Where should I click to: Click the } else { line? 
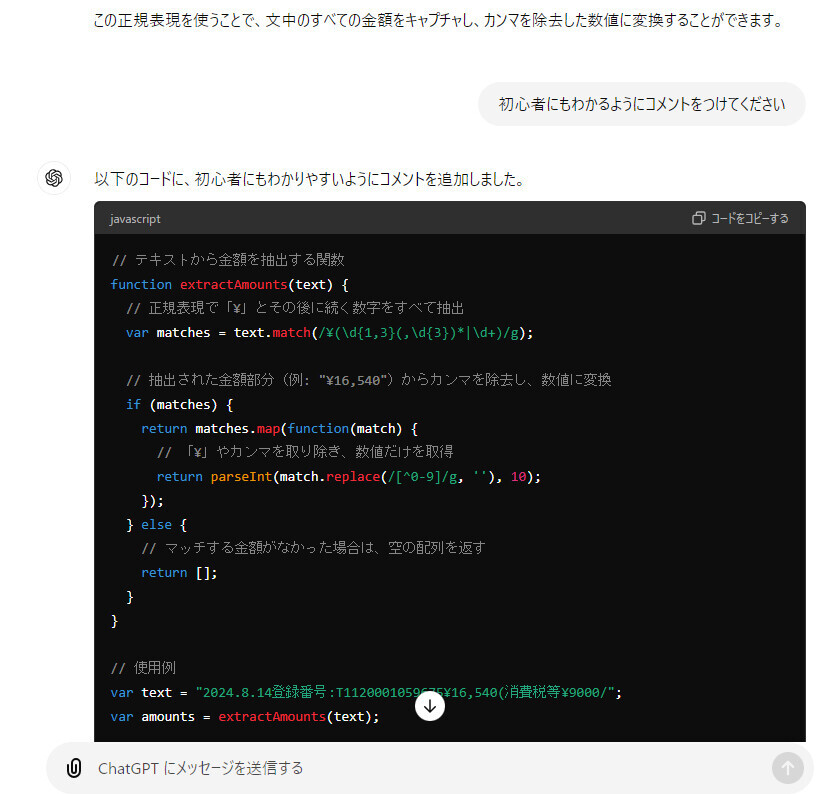157,524
